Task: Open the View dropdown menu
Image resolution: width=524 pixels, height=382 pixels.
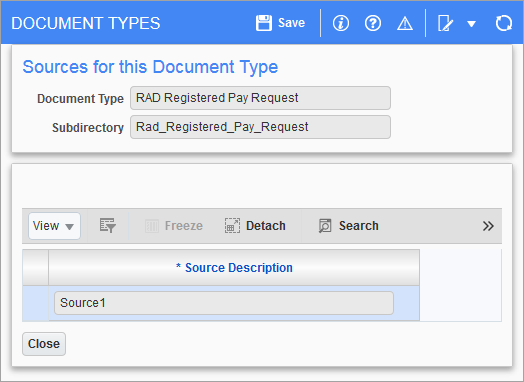Action: (x=54, y=226)
